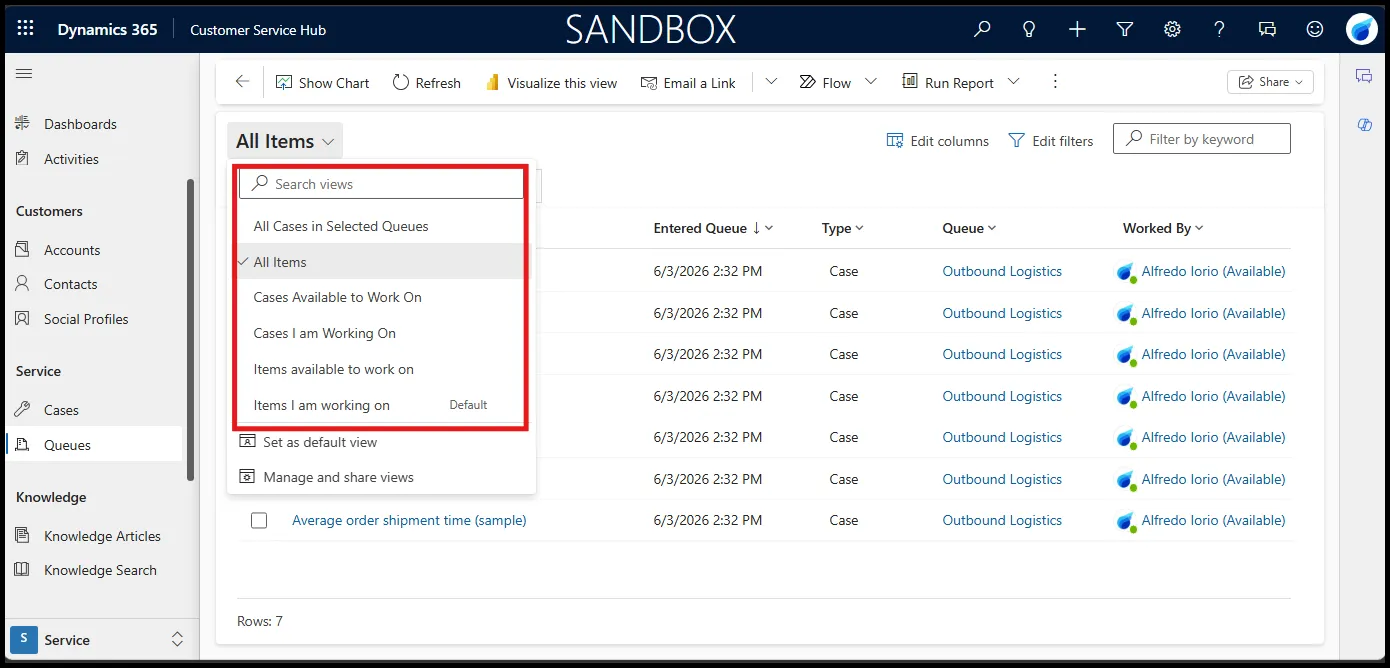Expand the Flow dropdown chevron

(870, 82)
